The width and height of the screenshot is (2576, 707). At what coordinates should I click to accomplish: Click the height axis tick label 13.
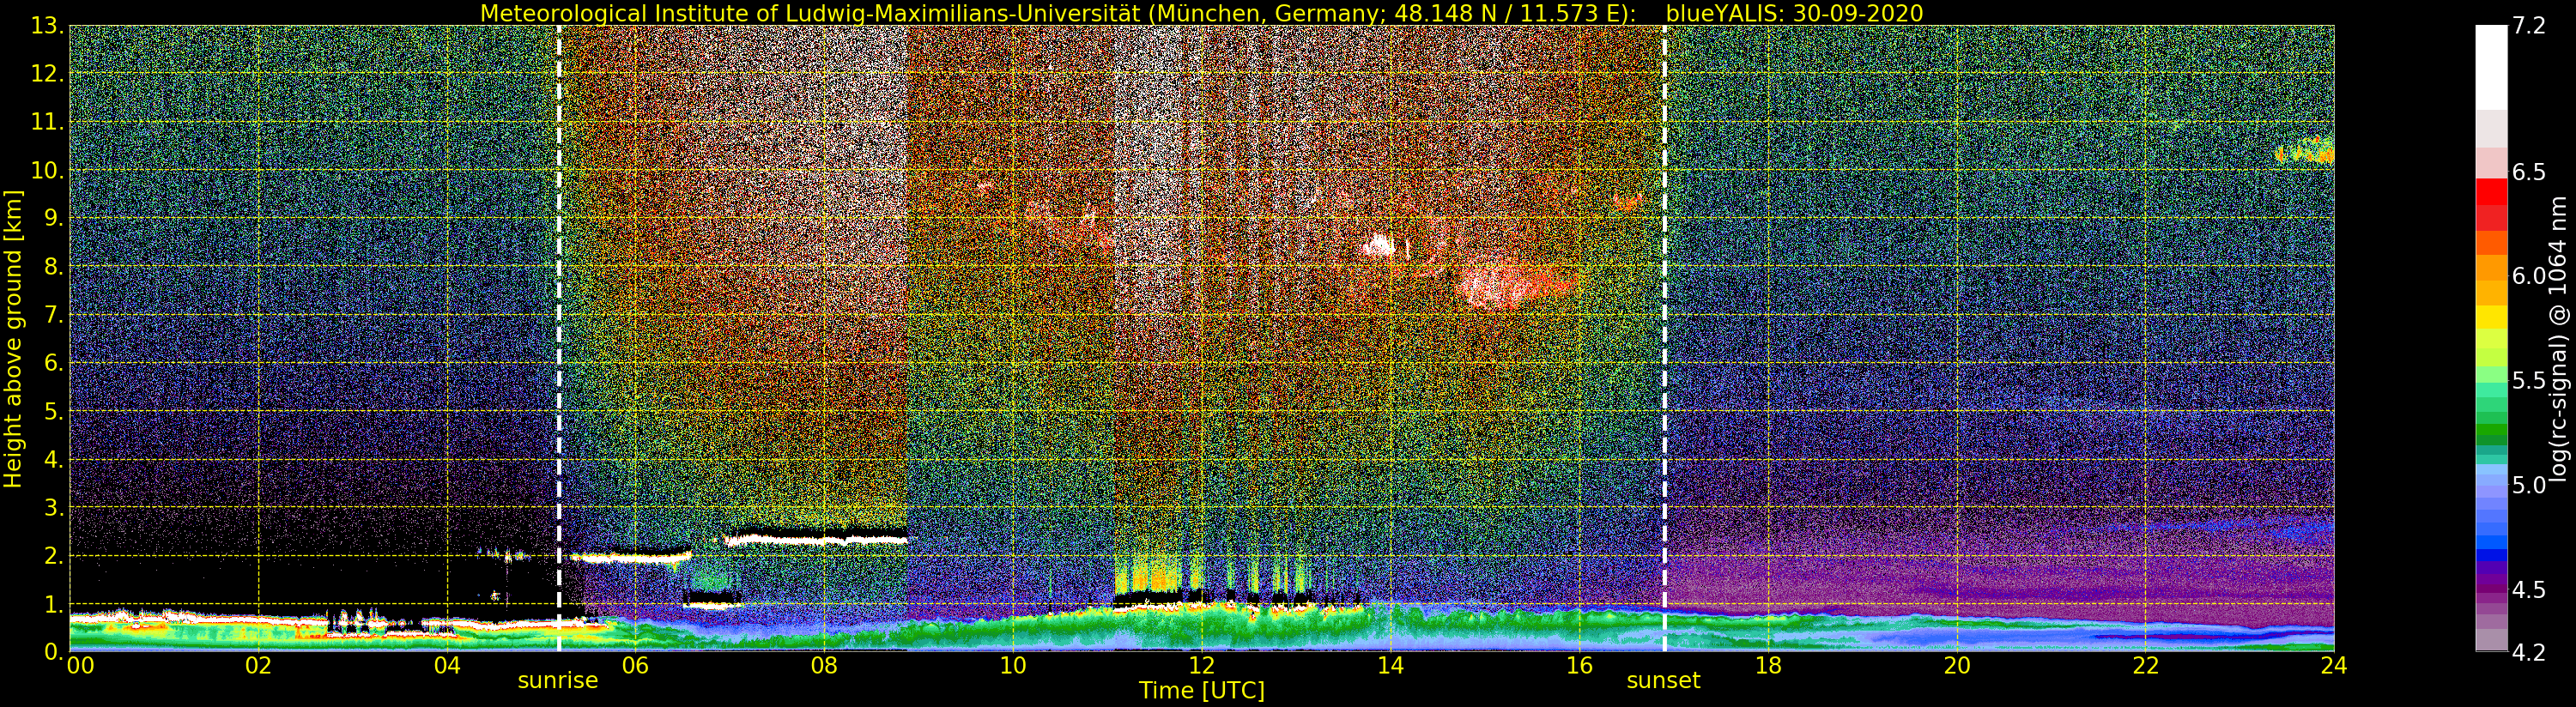click(47, 26)
